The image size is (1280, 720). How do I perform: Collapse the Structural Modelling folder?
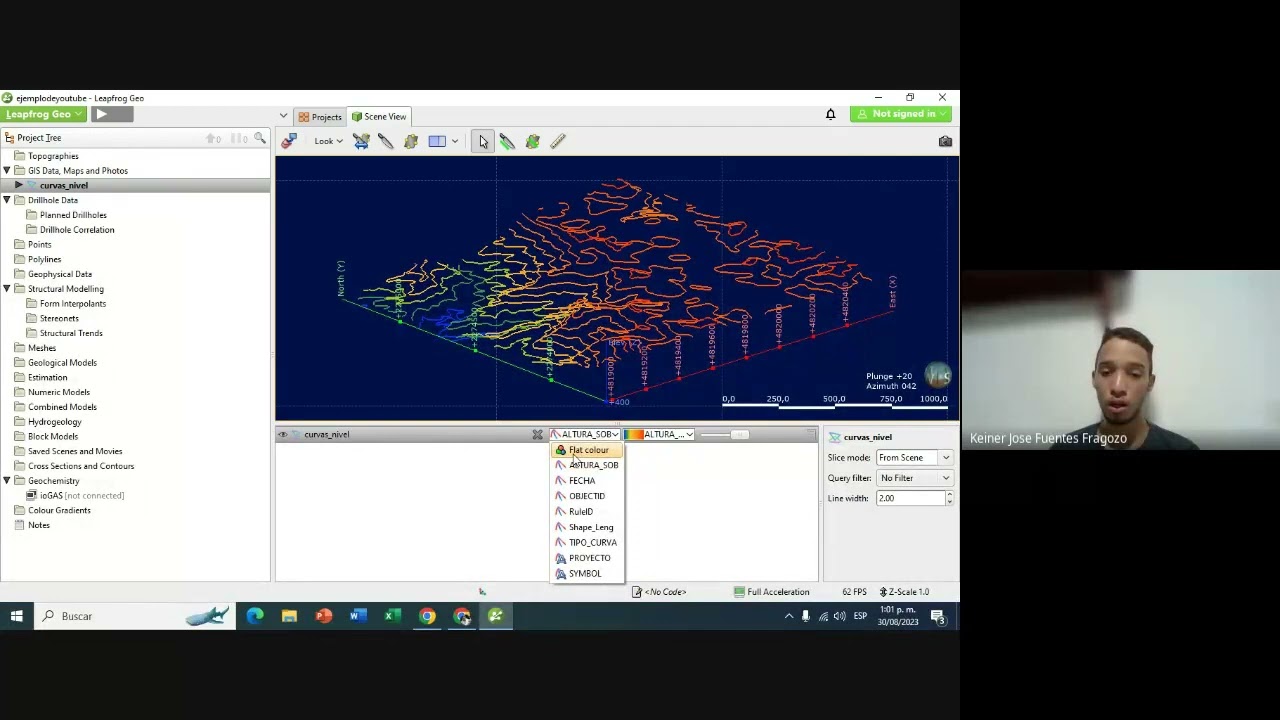coord(7,289)
